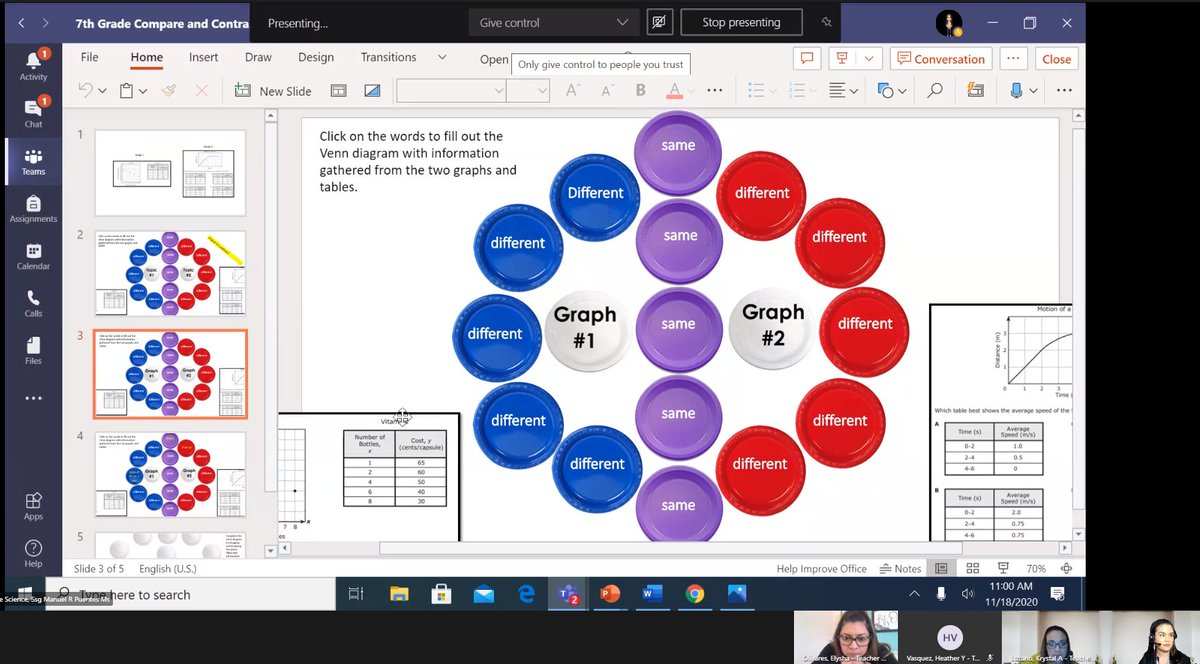Switch to the Transitions tab
The width and height of the screenshot is (1200, 664).
tap(388, 58)
